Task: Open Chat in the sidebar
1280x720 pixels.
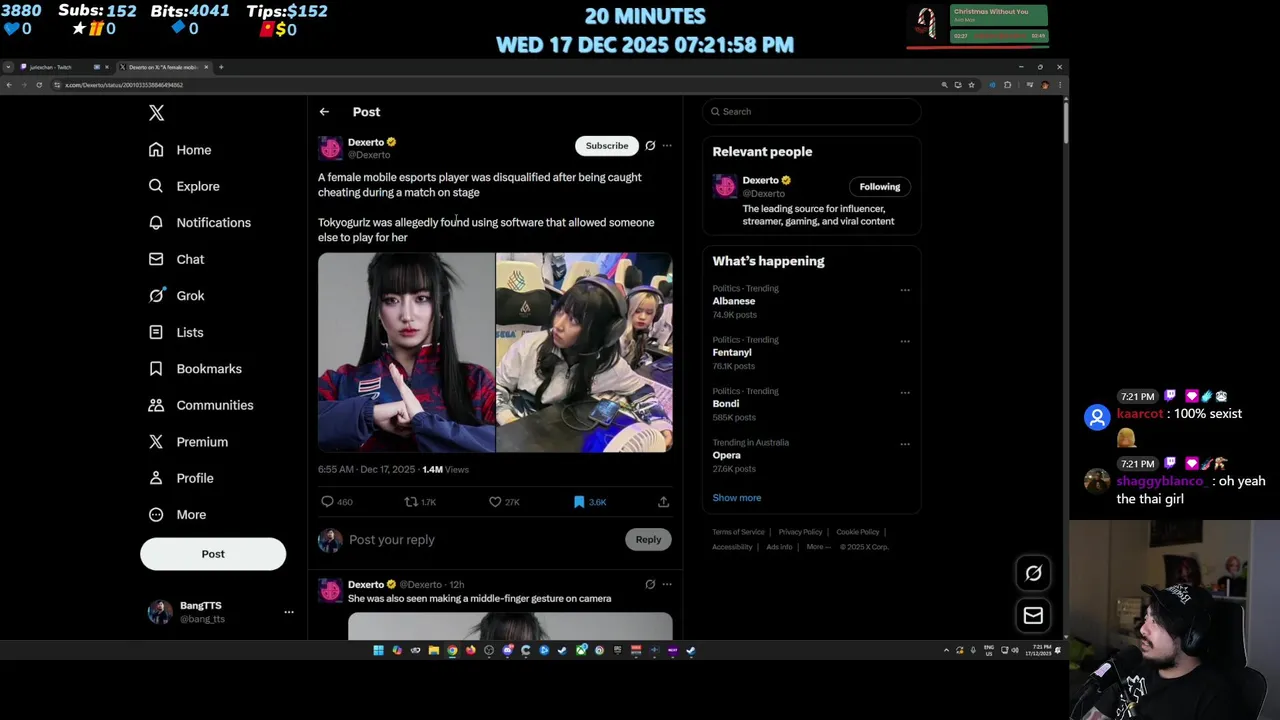Action: click(x=176, y=259)
